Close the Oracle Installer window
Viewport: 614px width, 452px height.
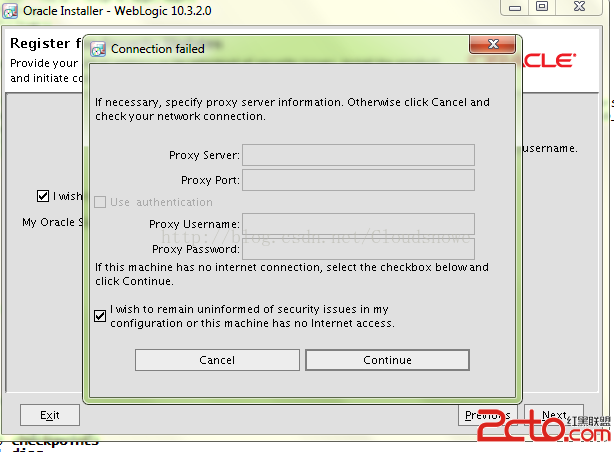[579, 7]
